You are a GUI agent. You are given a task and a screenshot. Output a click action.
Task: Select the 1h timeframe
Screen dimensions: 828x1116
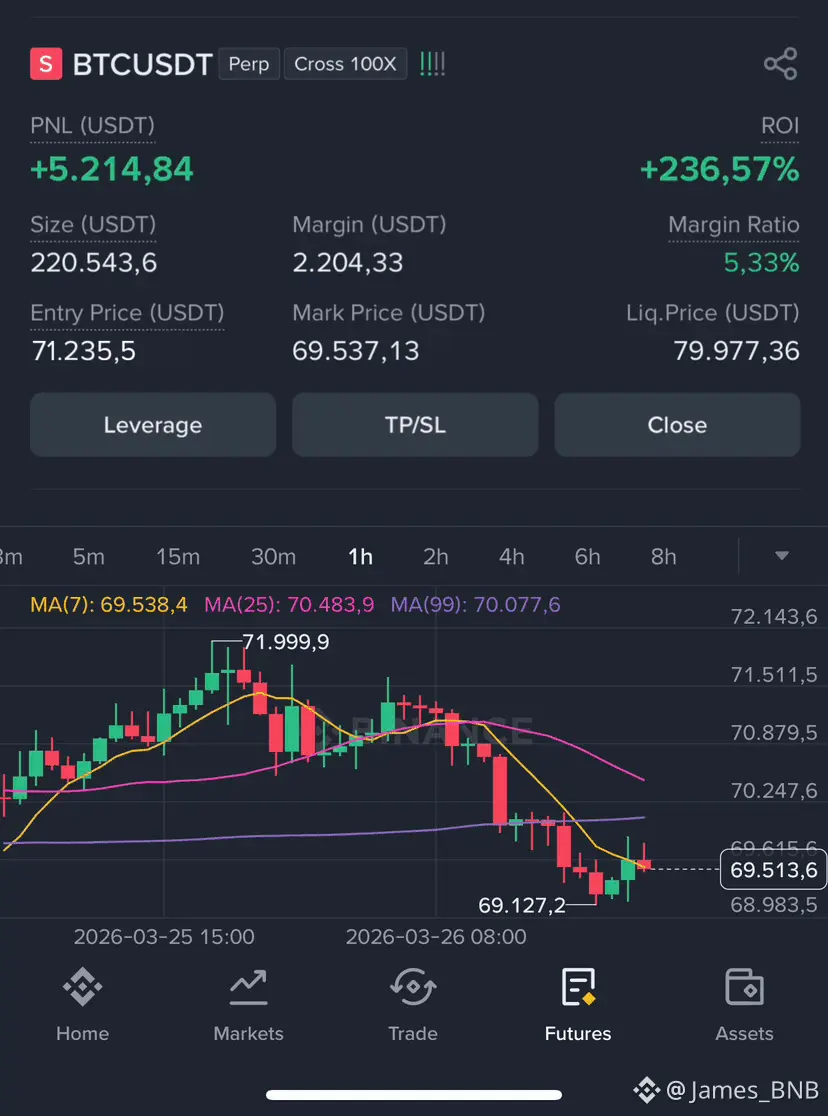(x=360, y=557)
